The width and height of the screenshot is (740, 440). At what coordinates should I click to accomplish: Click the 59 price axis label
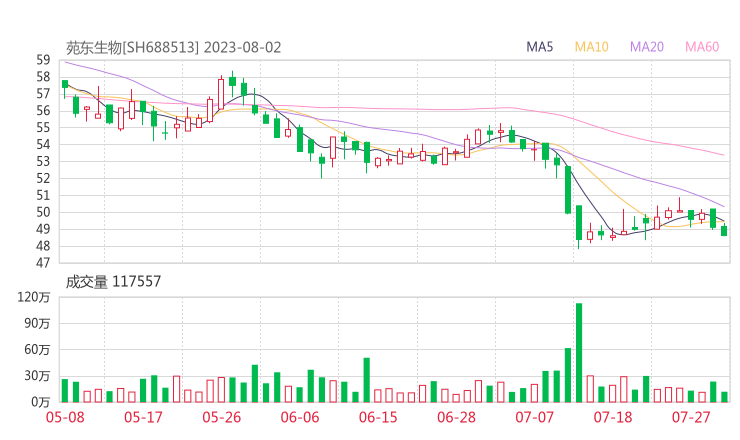[x=43, y=60]
